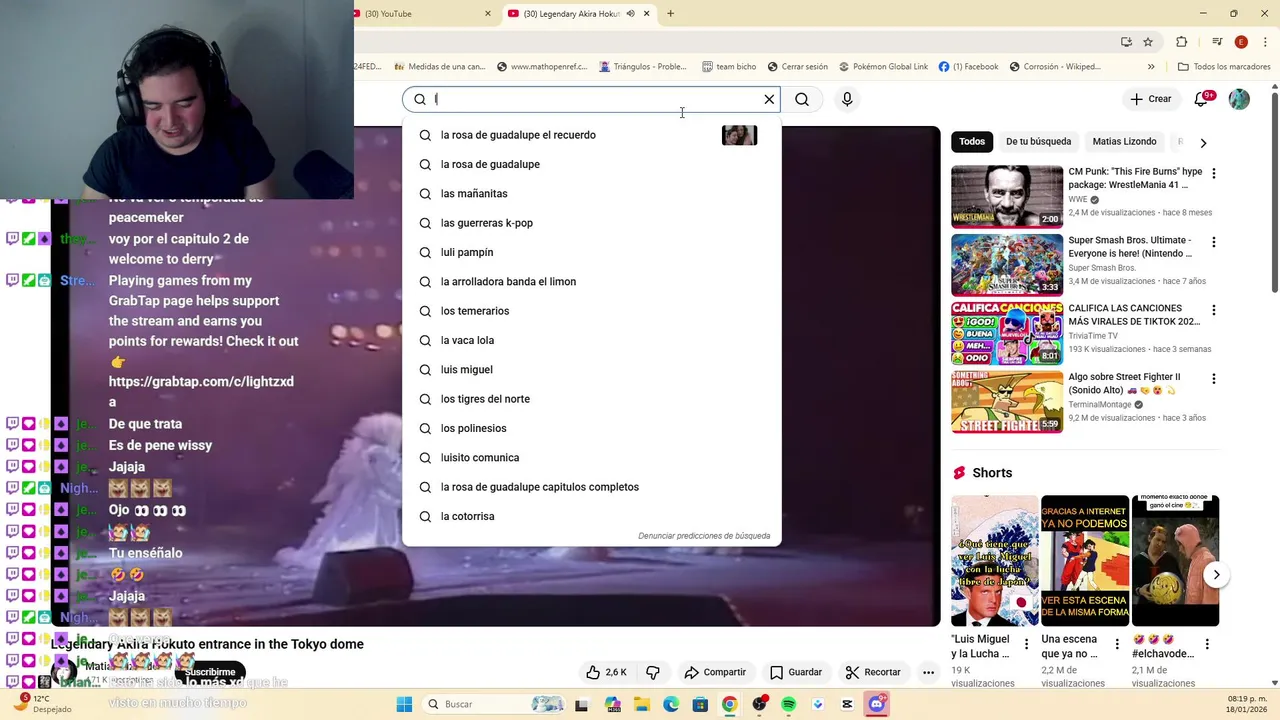Like the video with thumbs-up
1280x720 pixels.
coord(607,672)
